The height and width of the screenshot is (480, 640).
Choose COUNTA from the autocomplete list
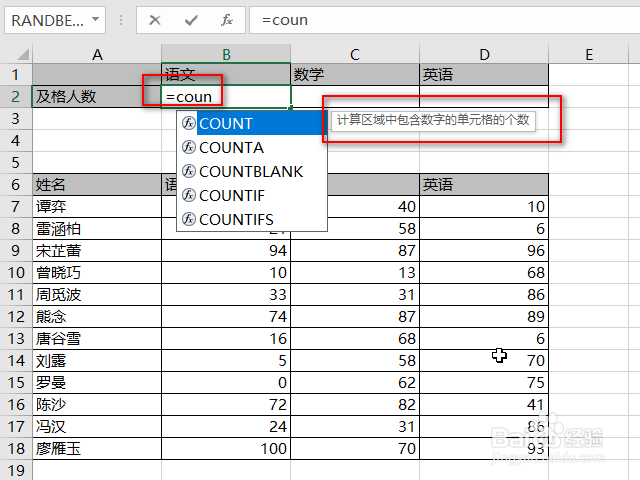coord(252,147)
